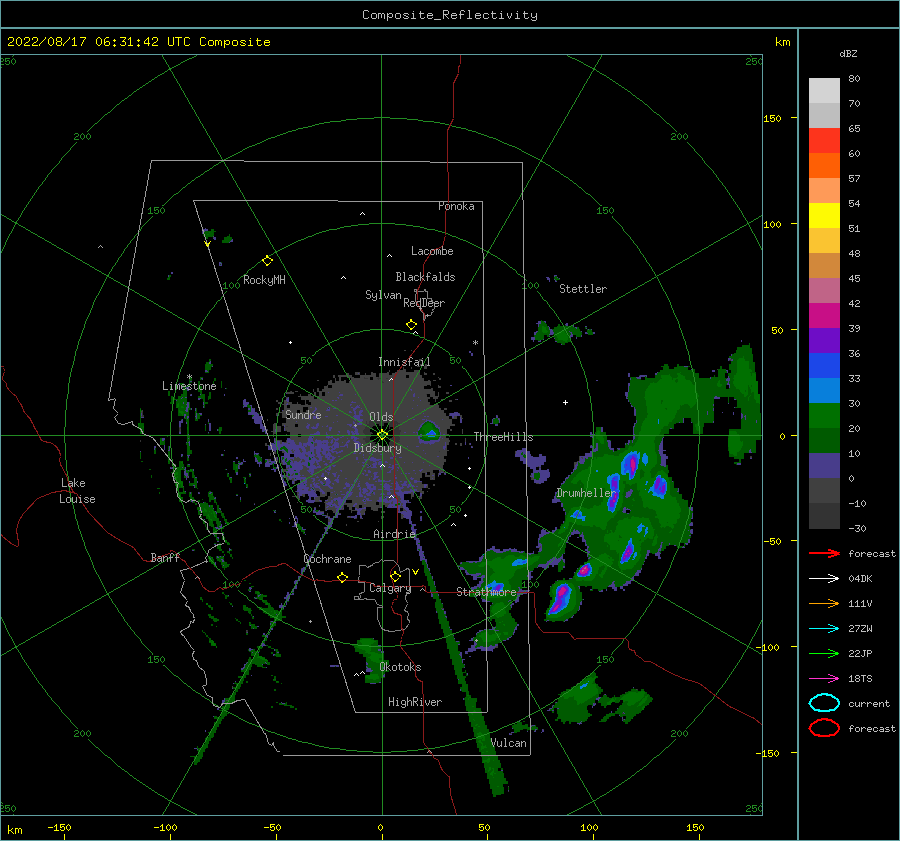Click the Calgary city label
This screenshot has width=900, height=841.
pyautogui.click(x=390, y=588)
